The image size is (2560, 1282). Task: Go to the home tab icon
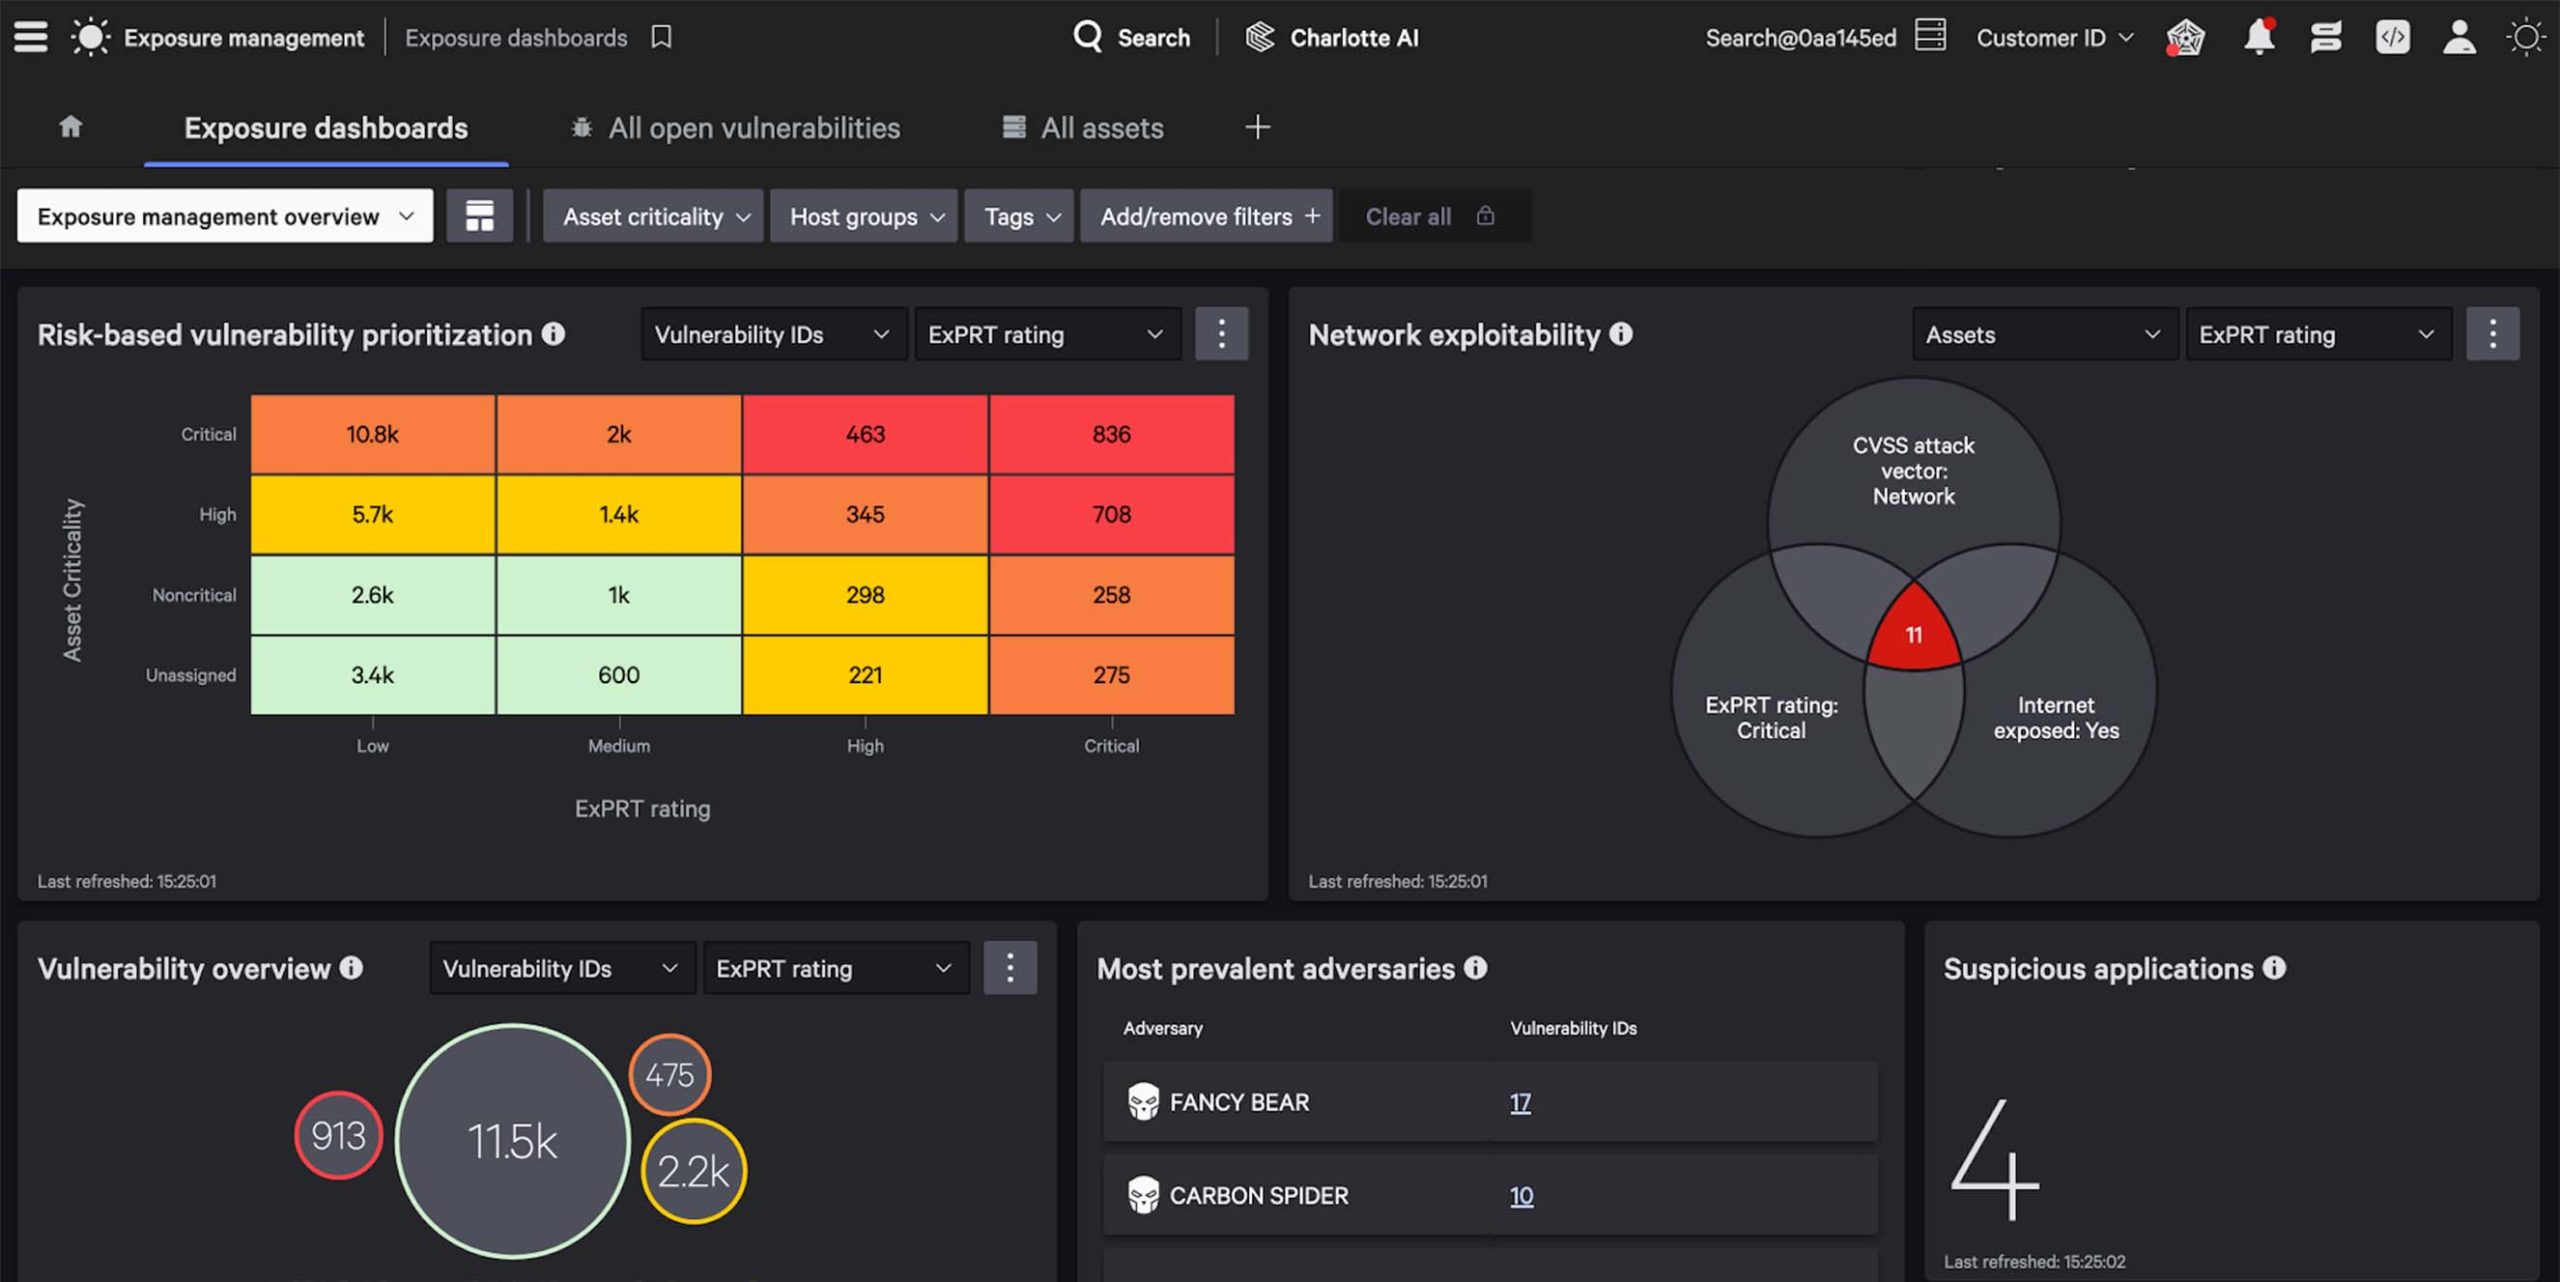click(70, 127)
